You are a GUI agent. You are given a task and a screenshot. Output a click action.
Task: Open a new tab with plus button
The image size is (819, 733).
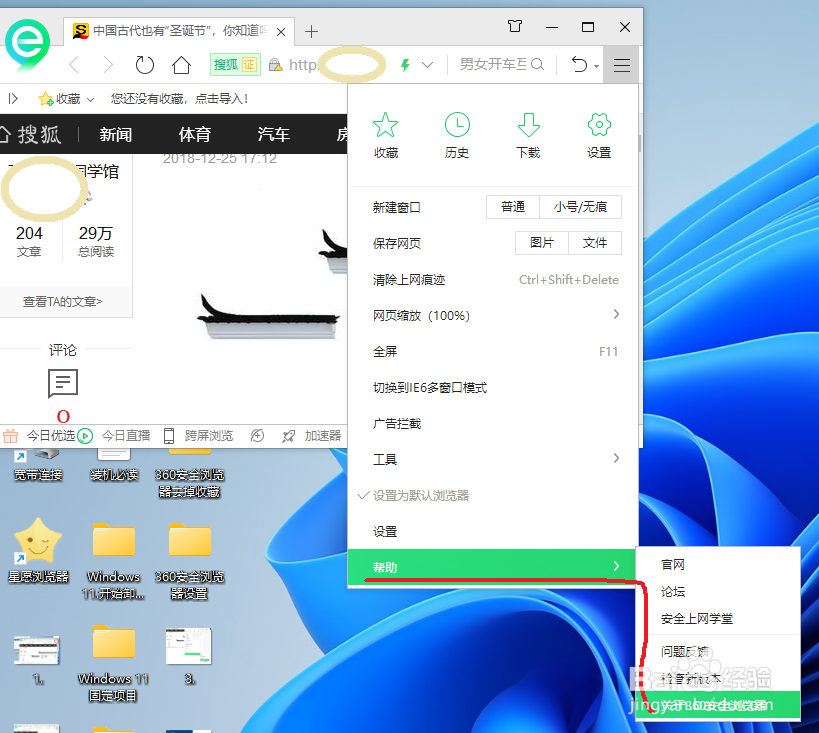[x=311, y=31]
